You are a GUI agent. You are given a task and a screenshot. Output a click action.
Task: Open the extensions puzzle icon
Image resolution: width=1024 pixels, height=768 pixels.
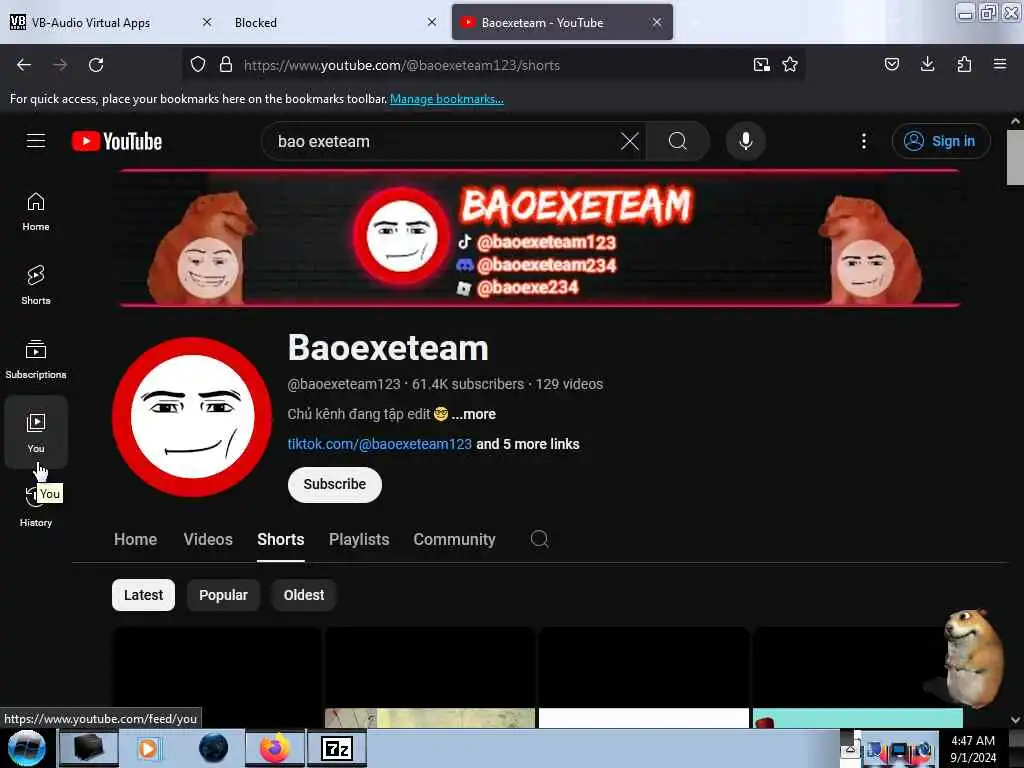[x=964, y=64]
